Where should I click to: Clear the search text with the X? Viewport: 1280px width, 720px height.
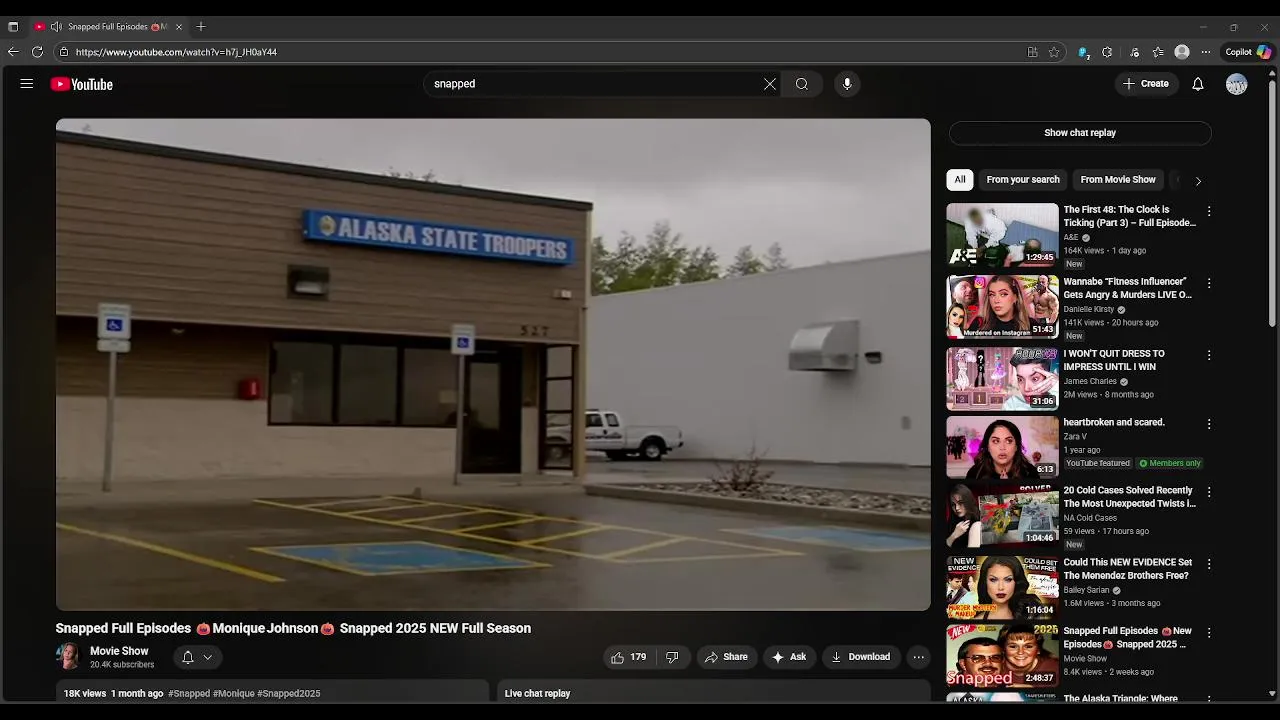tap(770, 84)
